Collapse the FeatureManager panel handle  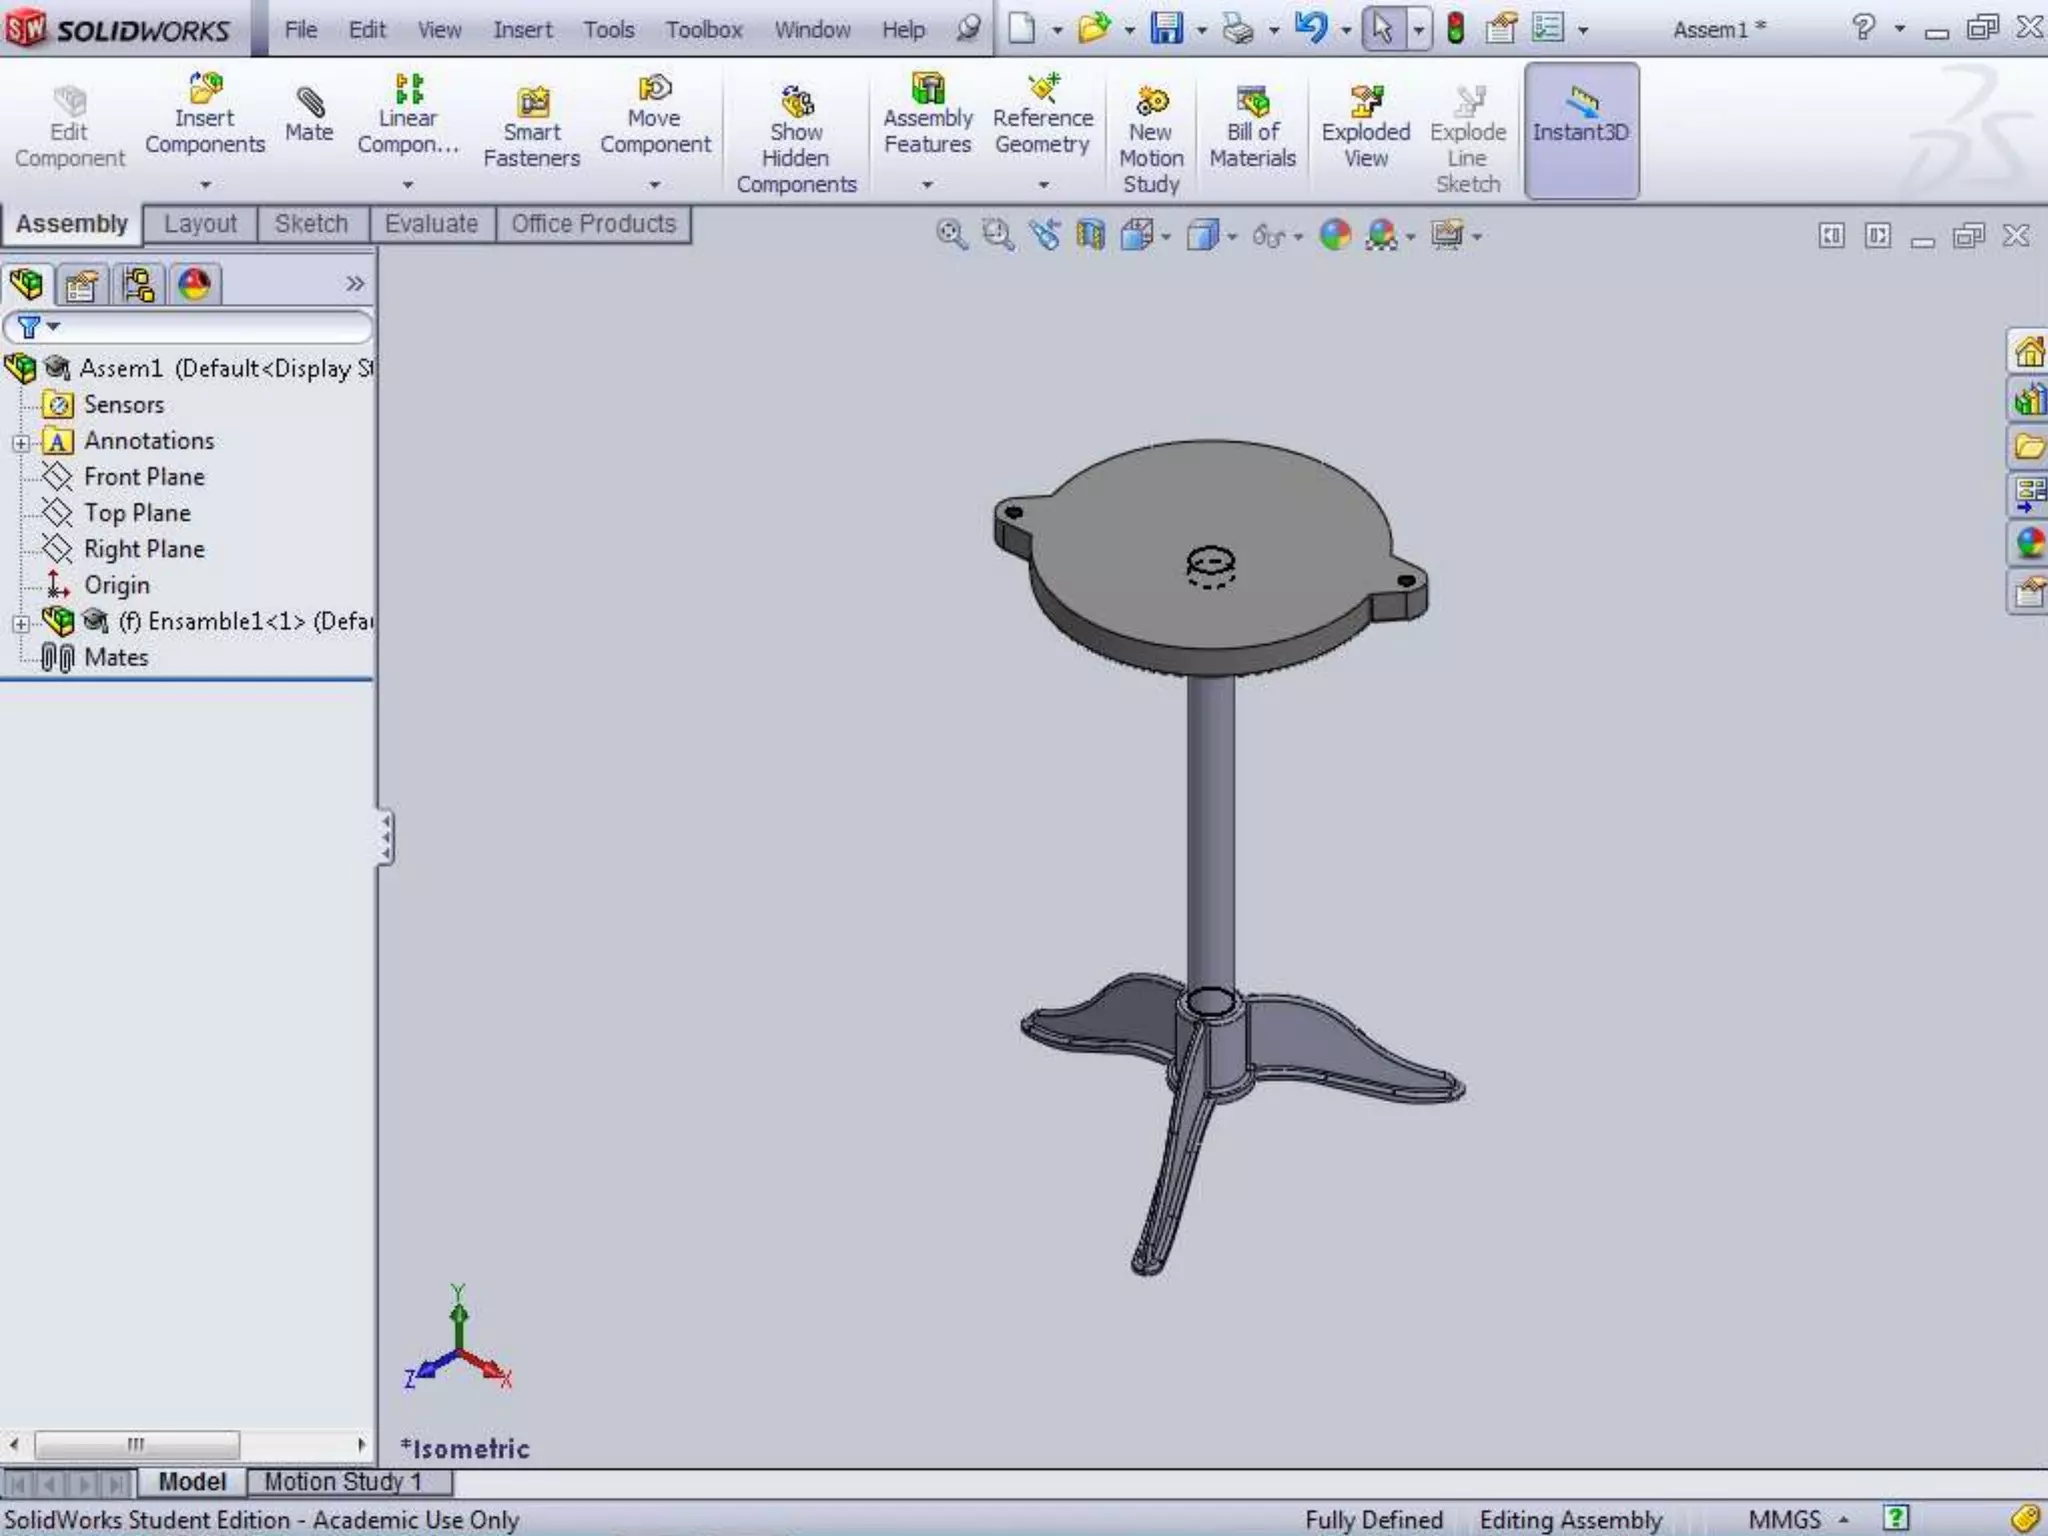tap(385, 836)
